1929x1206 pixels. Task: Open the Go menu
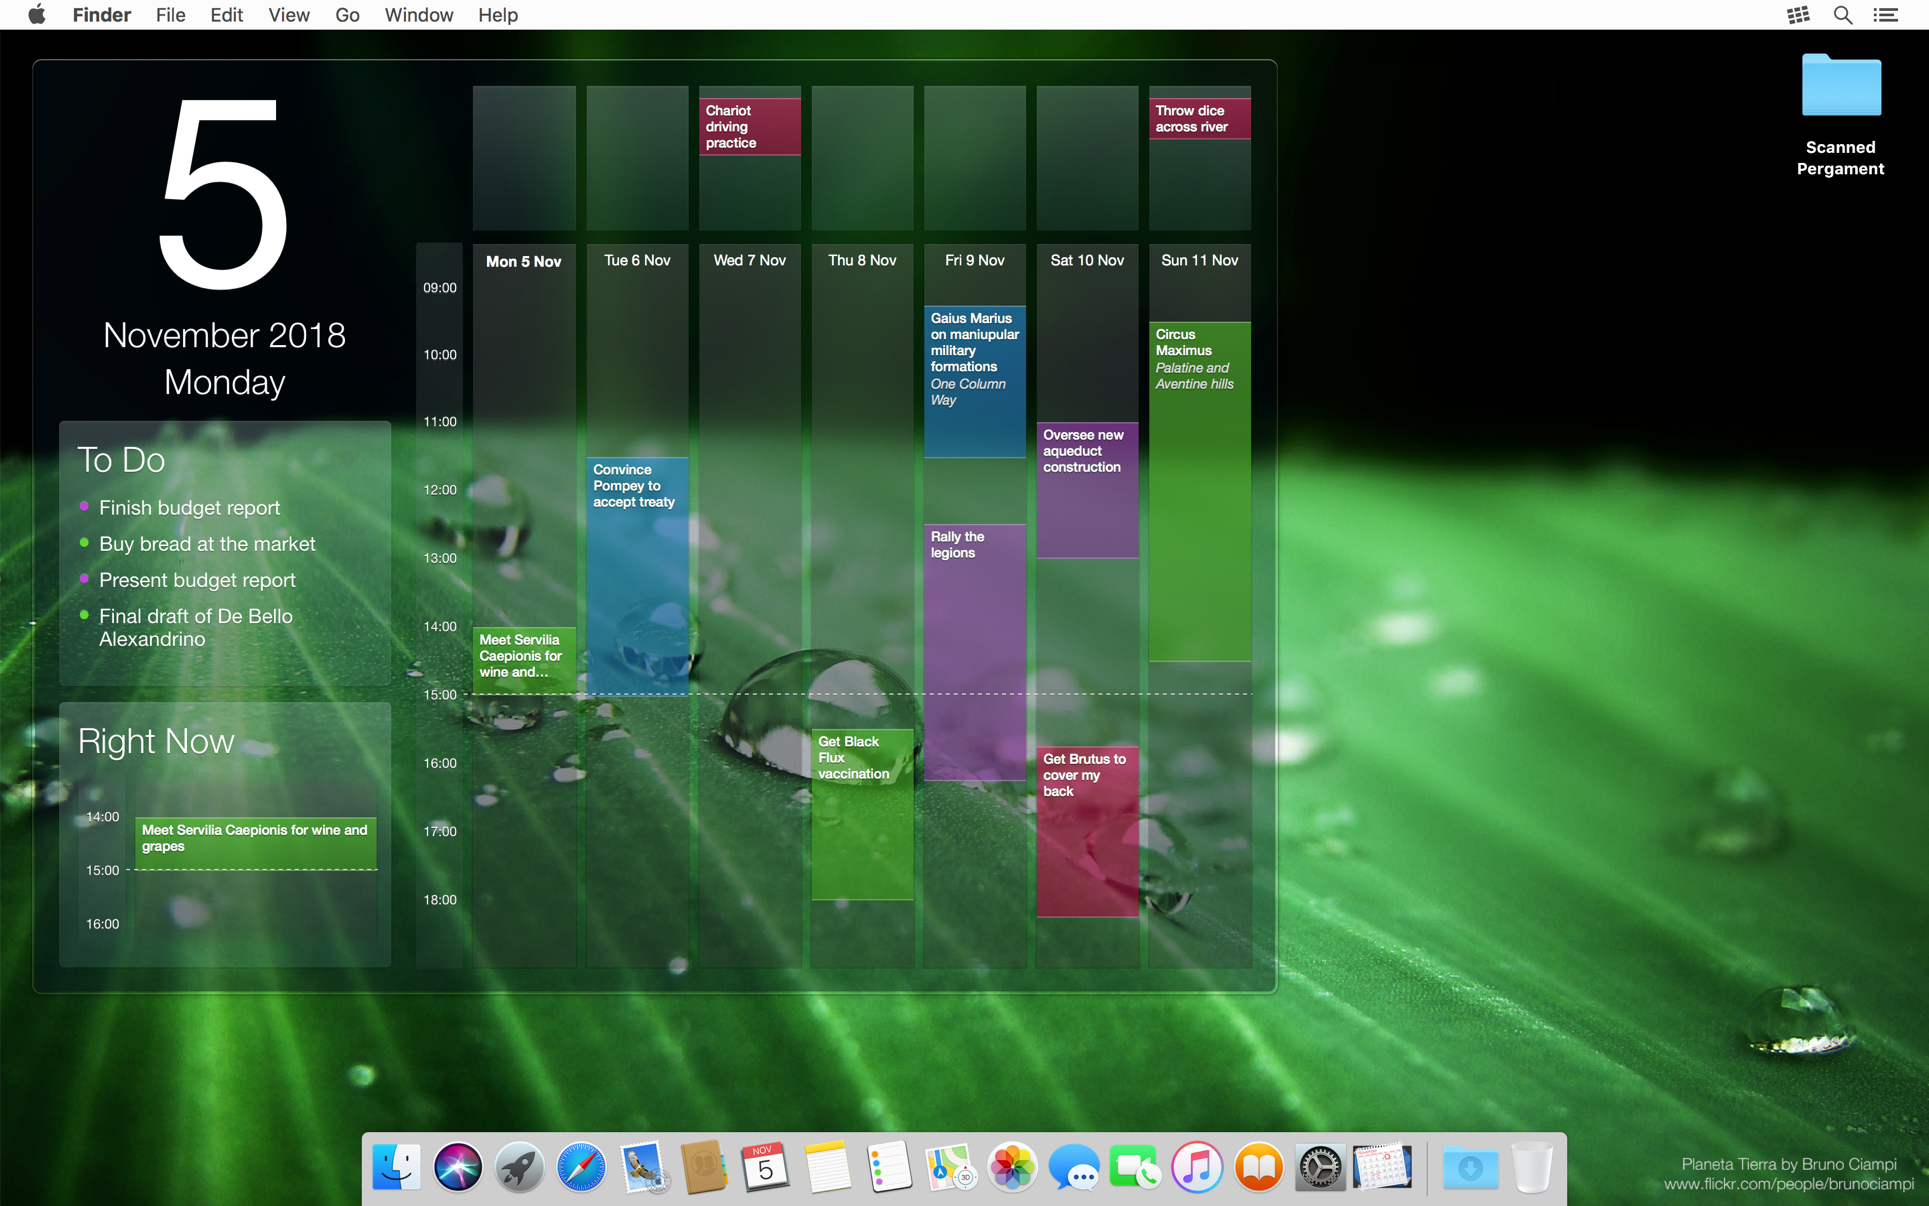coord(347,15)
